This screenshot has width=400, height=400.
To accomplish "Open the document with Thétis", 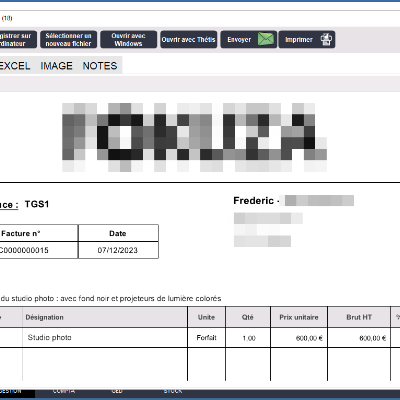I will tap(189, 40).
